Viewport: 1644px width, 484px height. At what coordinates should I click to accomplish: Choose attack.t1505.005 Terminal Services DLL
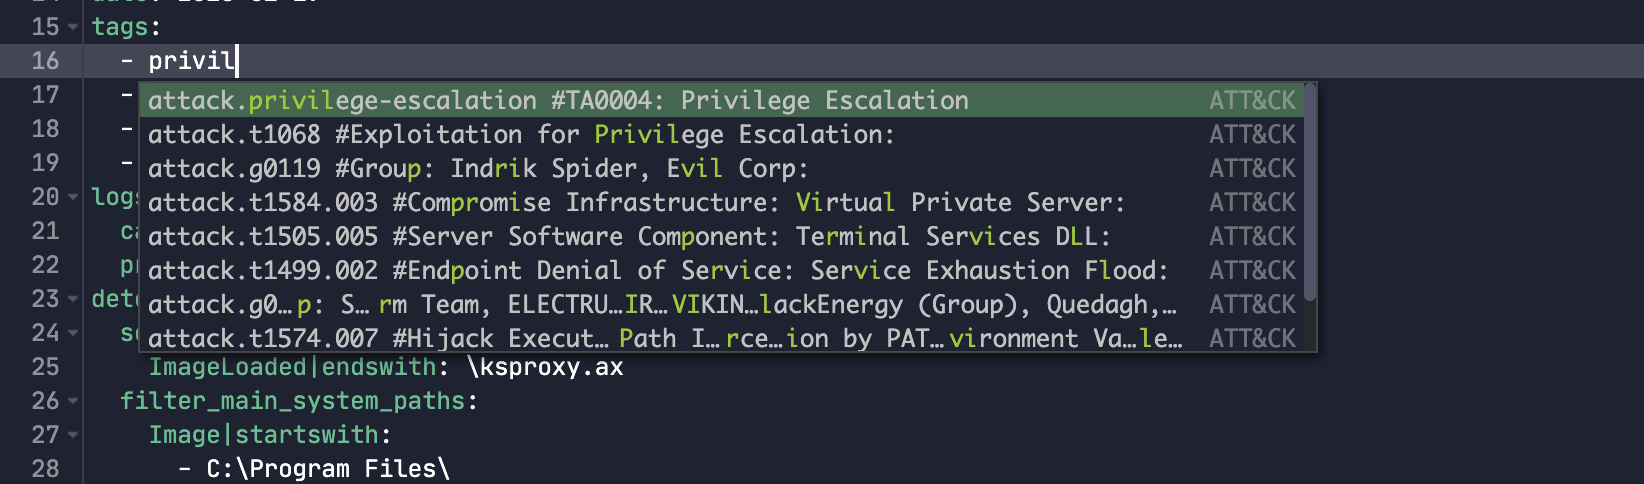[x=629, y=236]
